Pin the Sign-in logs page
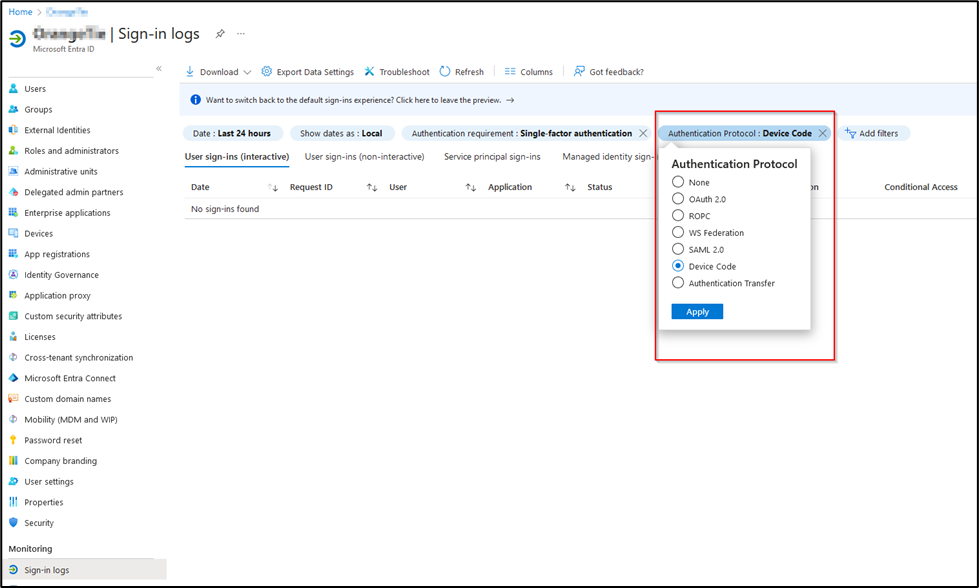This screenshot has width=979, height=588. [x=219, y=33]
